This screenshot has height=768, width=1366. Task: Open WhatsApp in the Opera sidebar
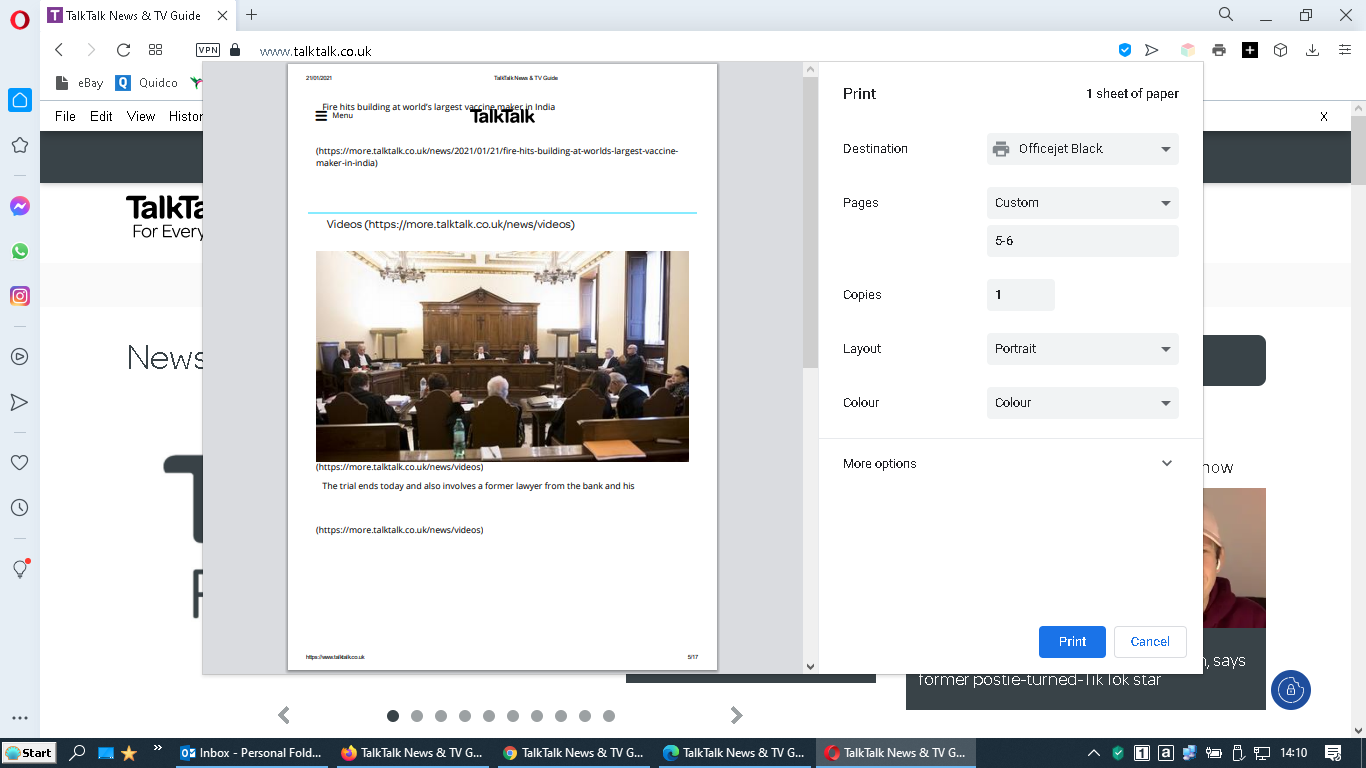click(20, 251)
